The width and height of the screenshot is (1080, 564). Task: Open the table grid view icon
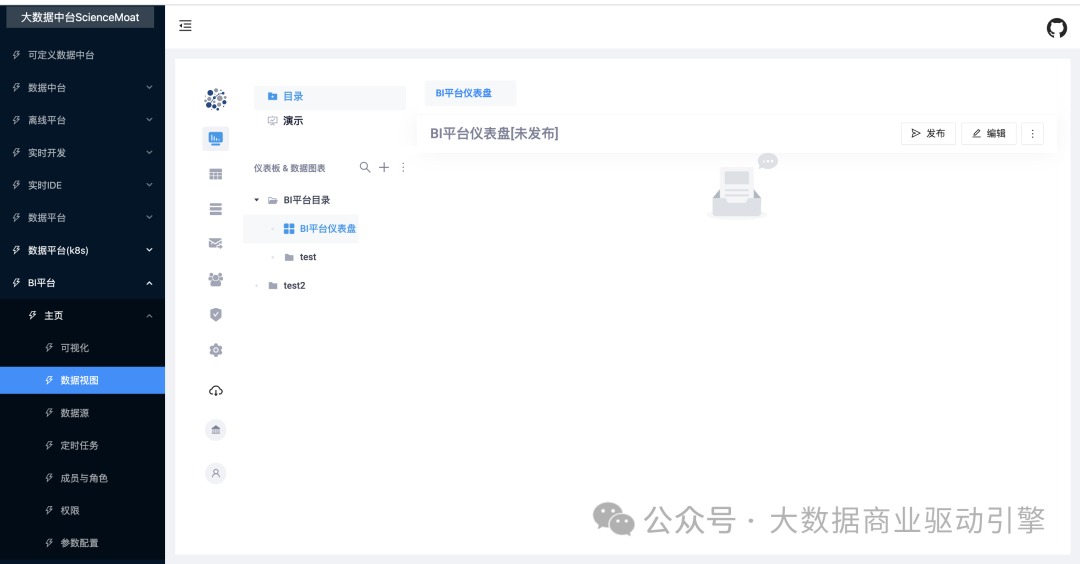(215, 174)
